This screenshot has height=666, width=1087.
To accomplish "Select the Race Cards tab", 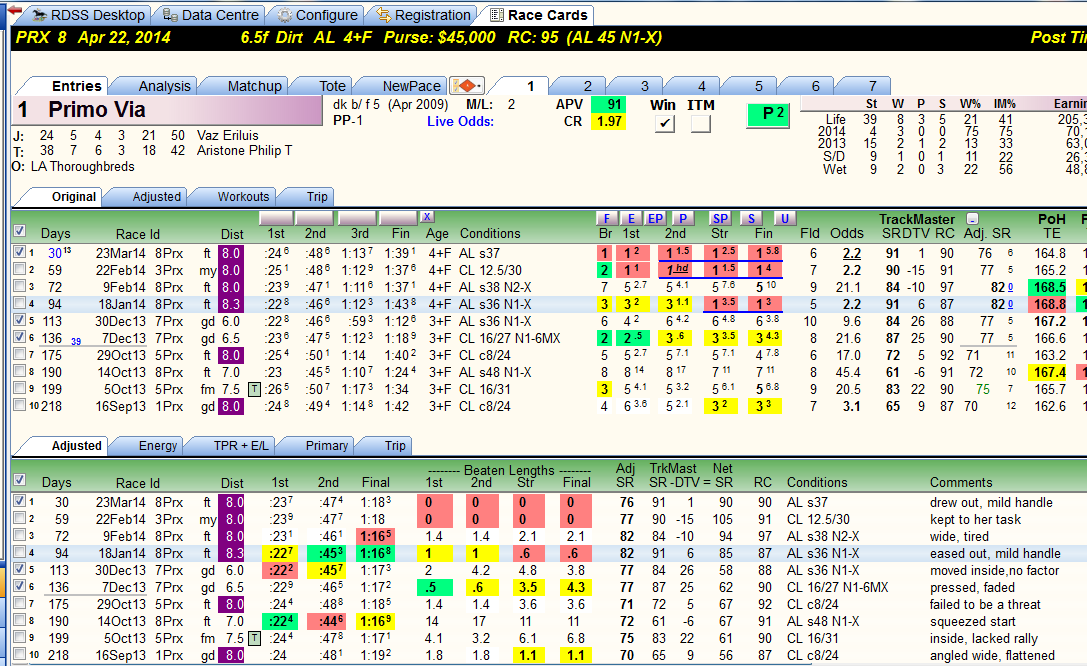I will (x=539, y=15).
